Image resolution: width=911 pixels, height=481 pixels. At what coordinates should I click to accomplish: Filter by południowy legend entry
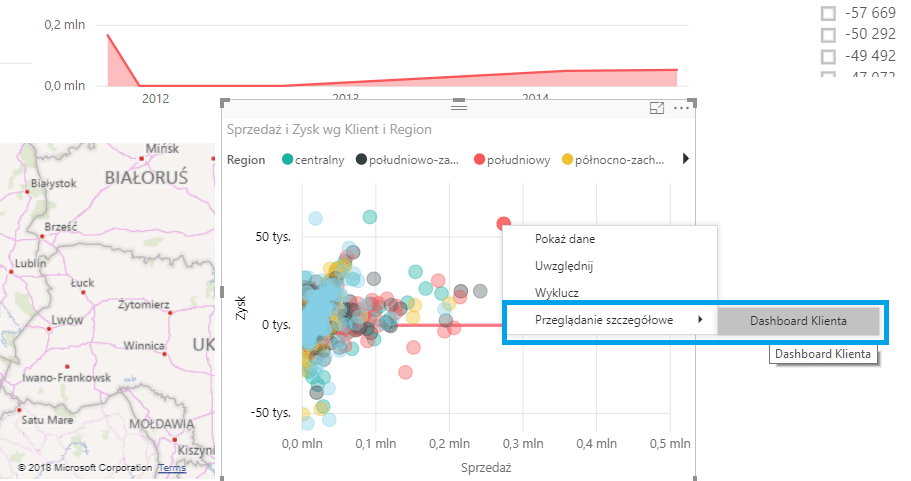[x=518, y=160]
